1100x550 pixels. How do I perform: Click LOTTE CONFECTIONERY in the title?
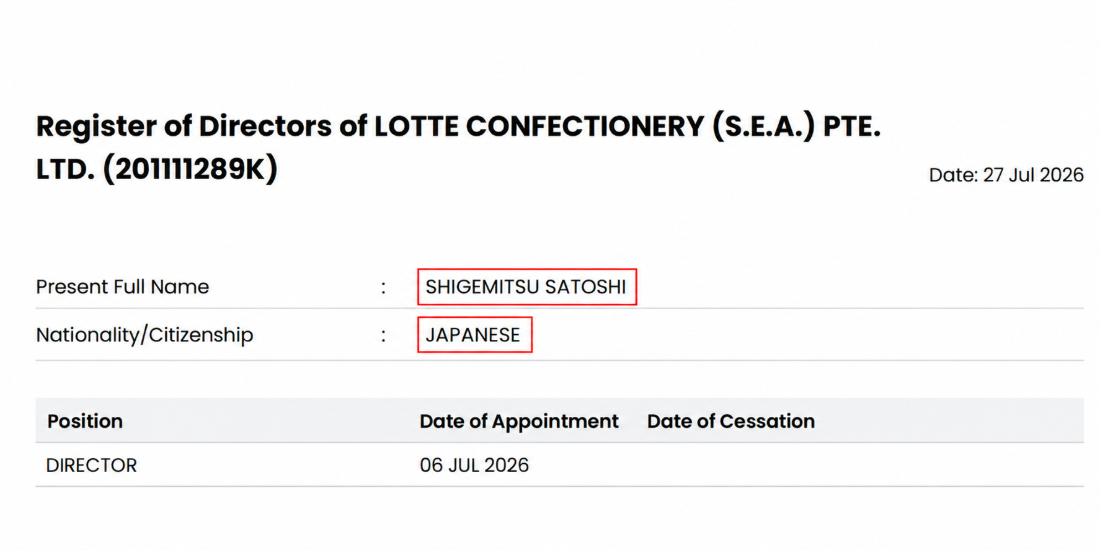[538, 126]
